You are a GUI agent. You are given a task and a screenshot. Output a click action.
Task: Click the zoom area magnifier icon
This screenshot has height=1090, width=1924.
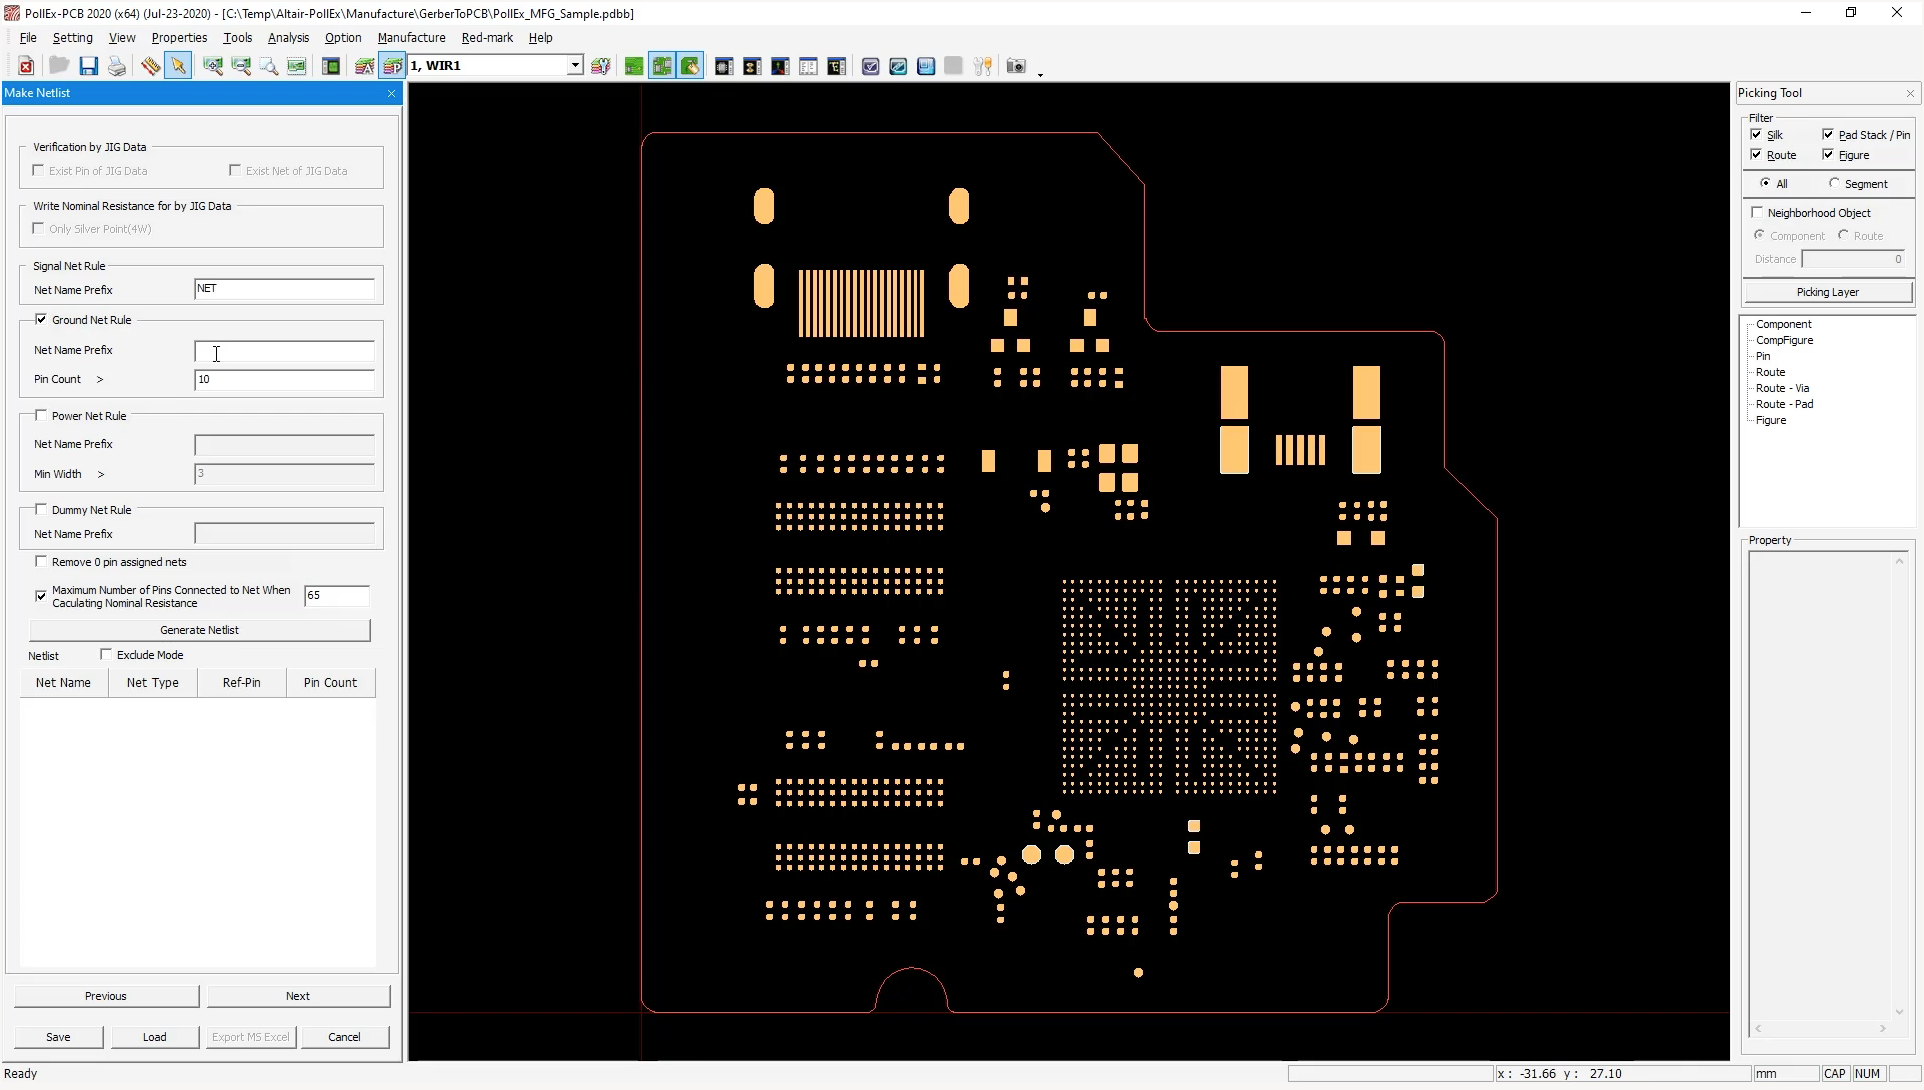[268, 66]
